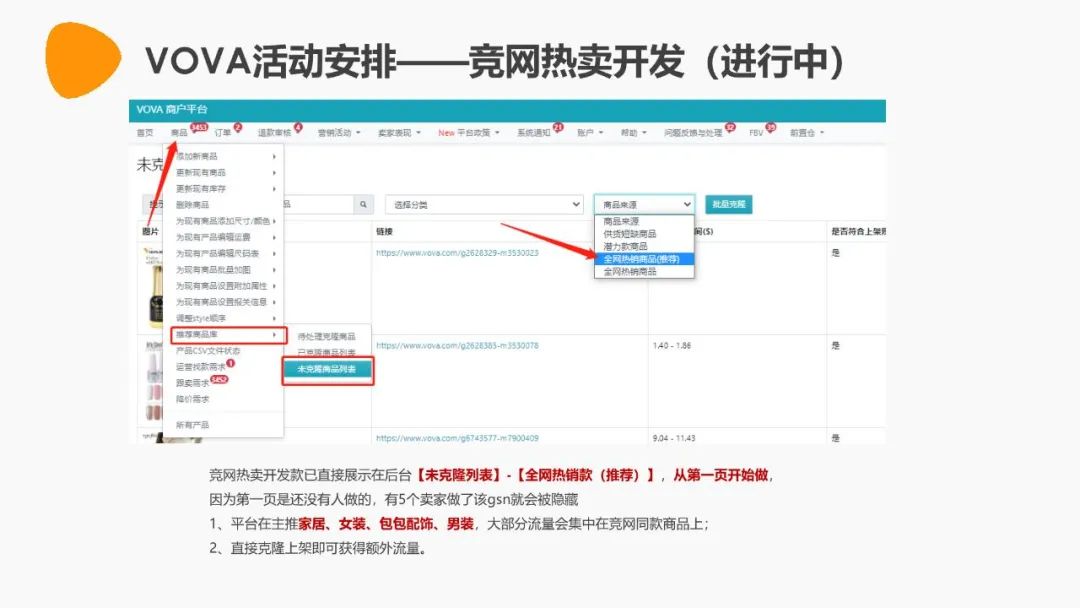This screenshot has height=608, width=1080.
Task: Click the pink nail polish product thumbnail
Action: pyautogui.click(x=154, y=380)
